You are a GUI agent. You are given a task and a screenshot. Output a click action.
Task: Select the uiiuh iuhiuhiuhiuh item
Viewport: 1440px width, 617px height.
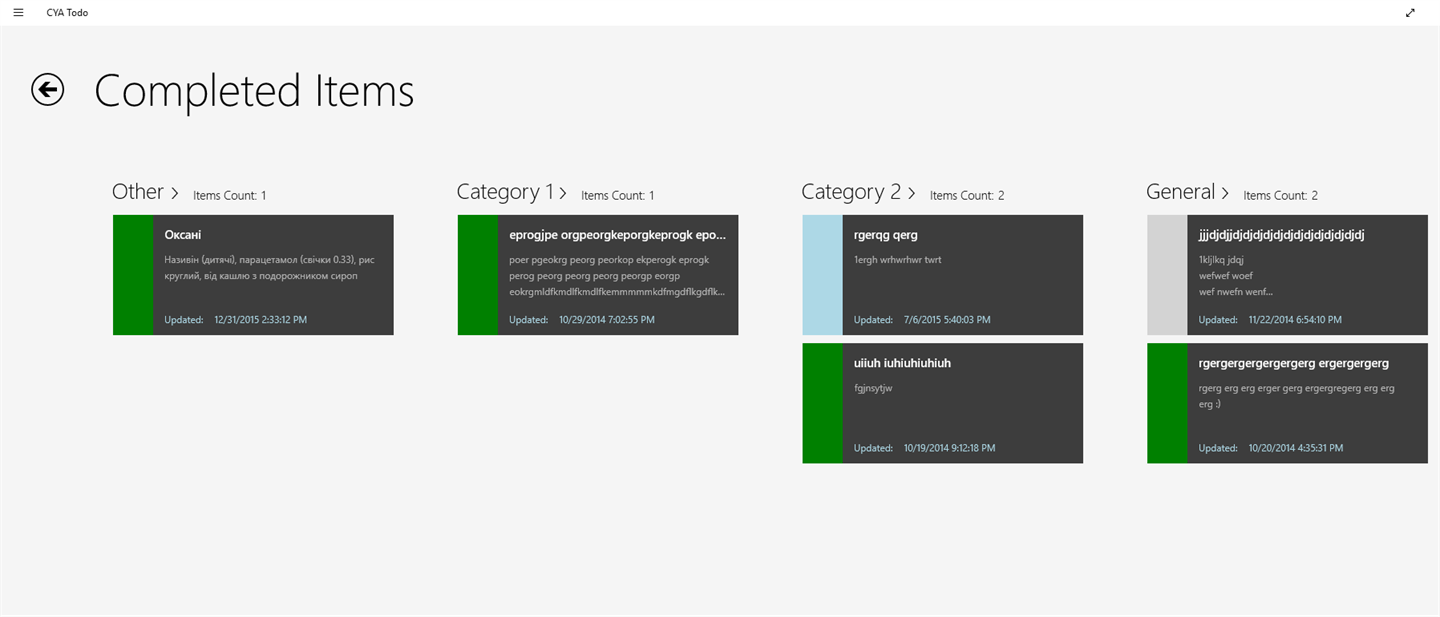pyautogui.click(x=962, y=403)
